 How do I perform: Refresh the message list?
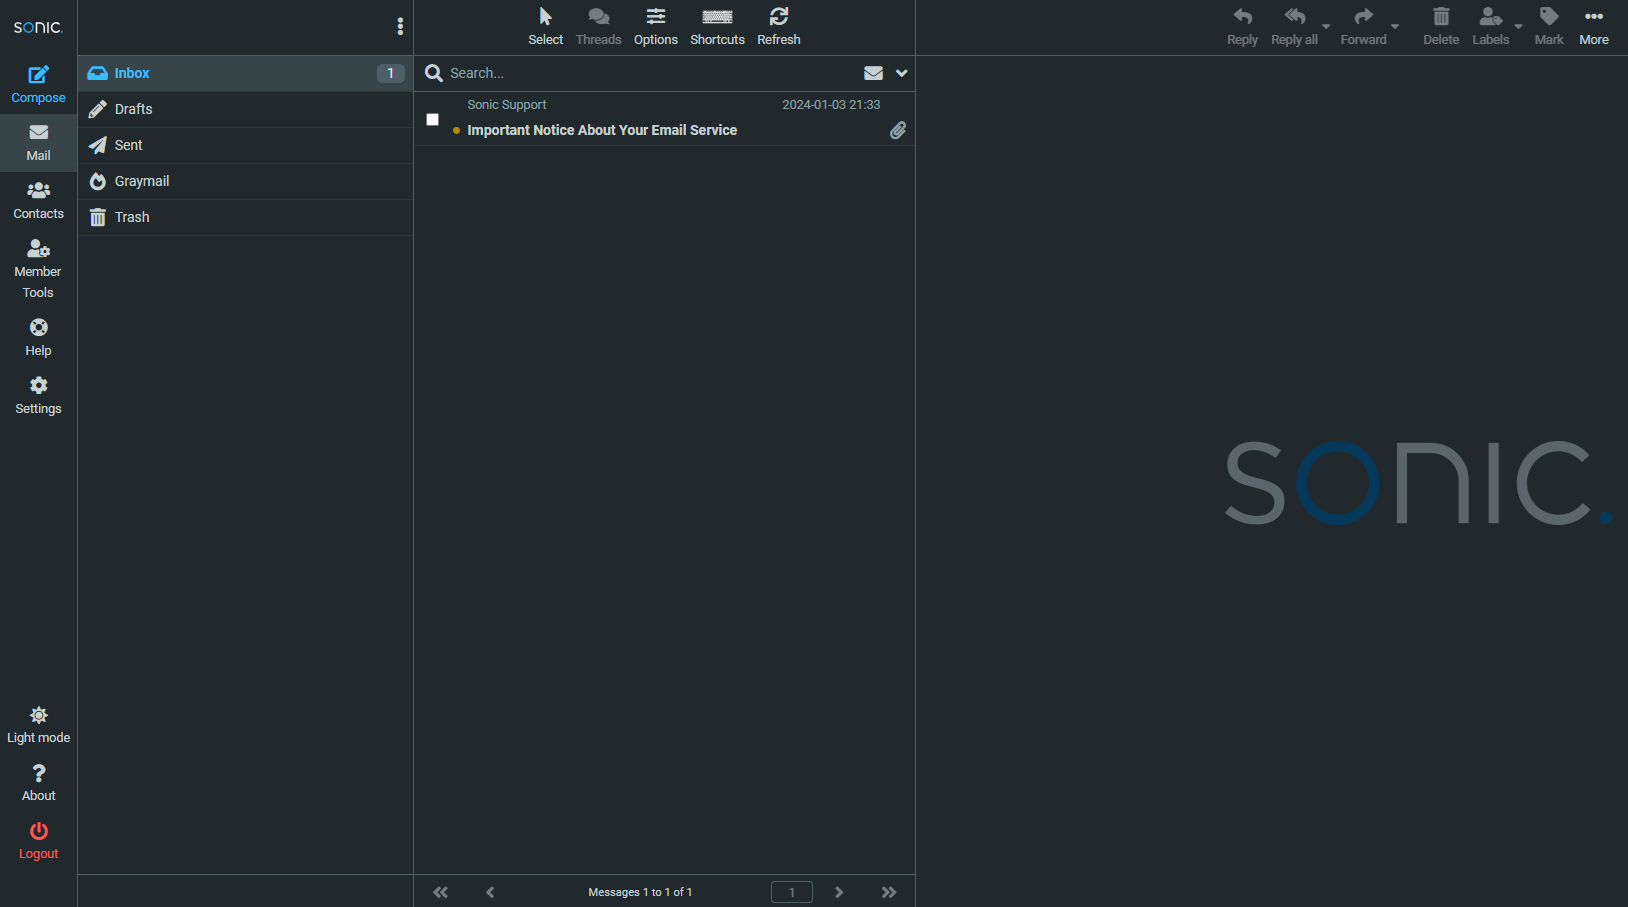(778, 27)
